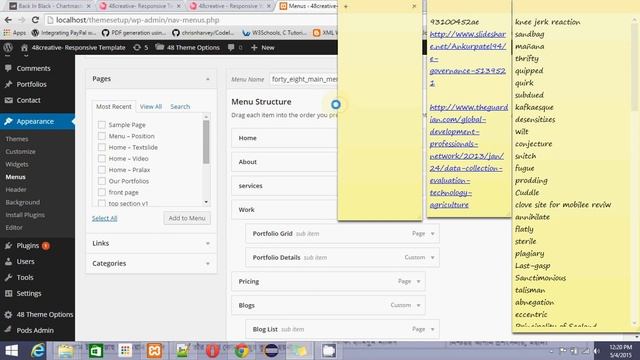Open the comments bubble in admin bar
The width and height of the screenshot is (640, 360).
[x=235, y=47]
